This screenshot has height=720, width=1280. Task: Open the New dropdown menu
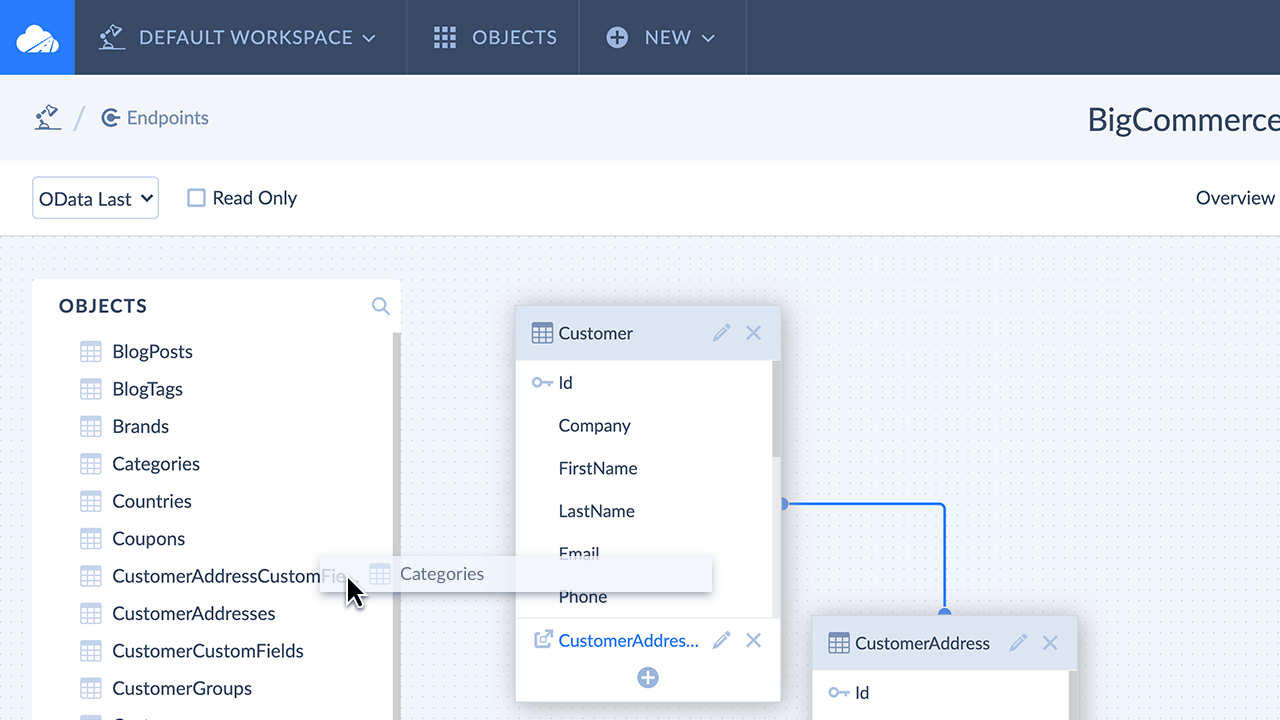pyautogui.click(x=661, y=38)
